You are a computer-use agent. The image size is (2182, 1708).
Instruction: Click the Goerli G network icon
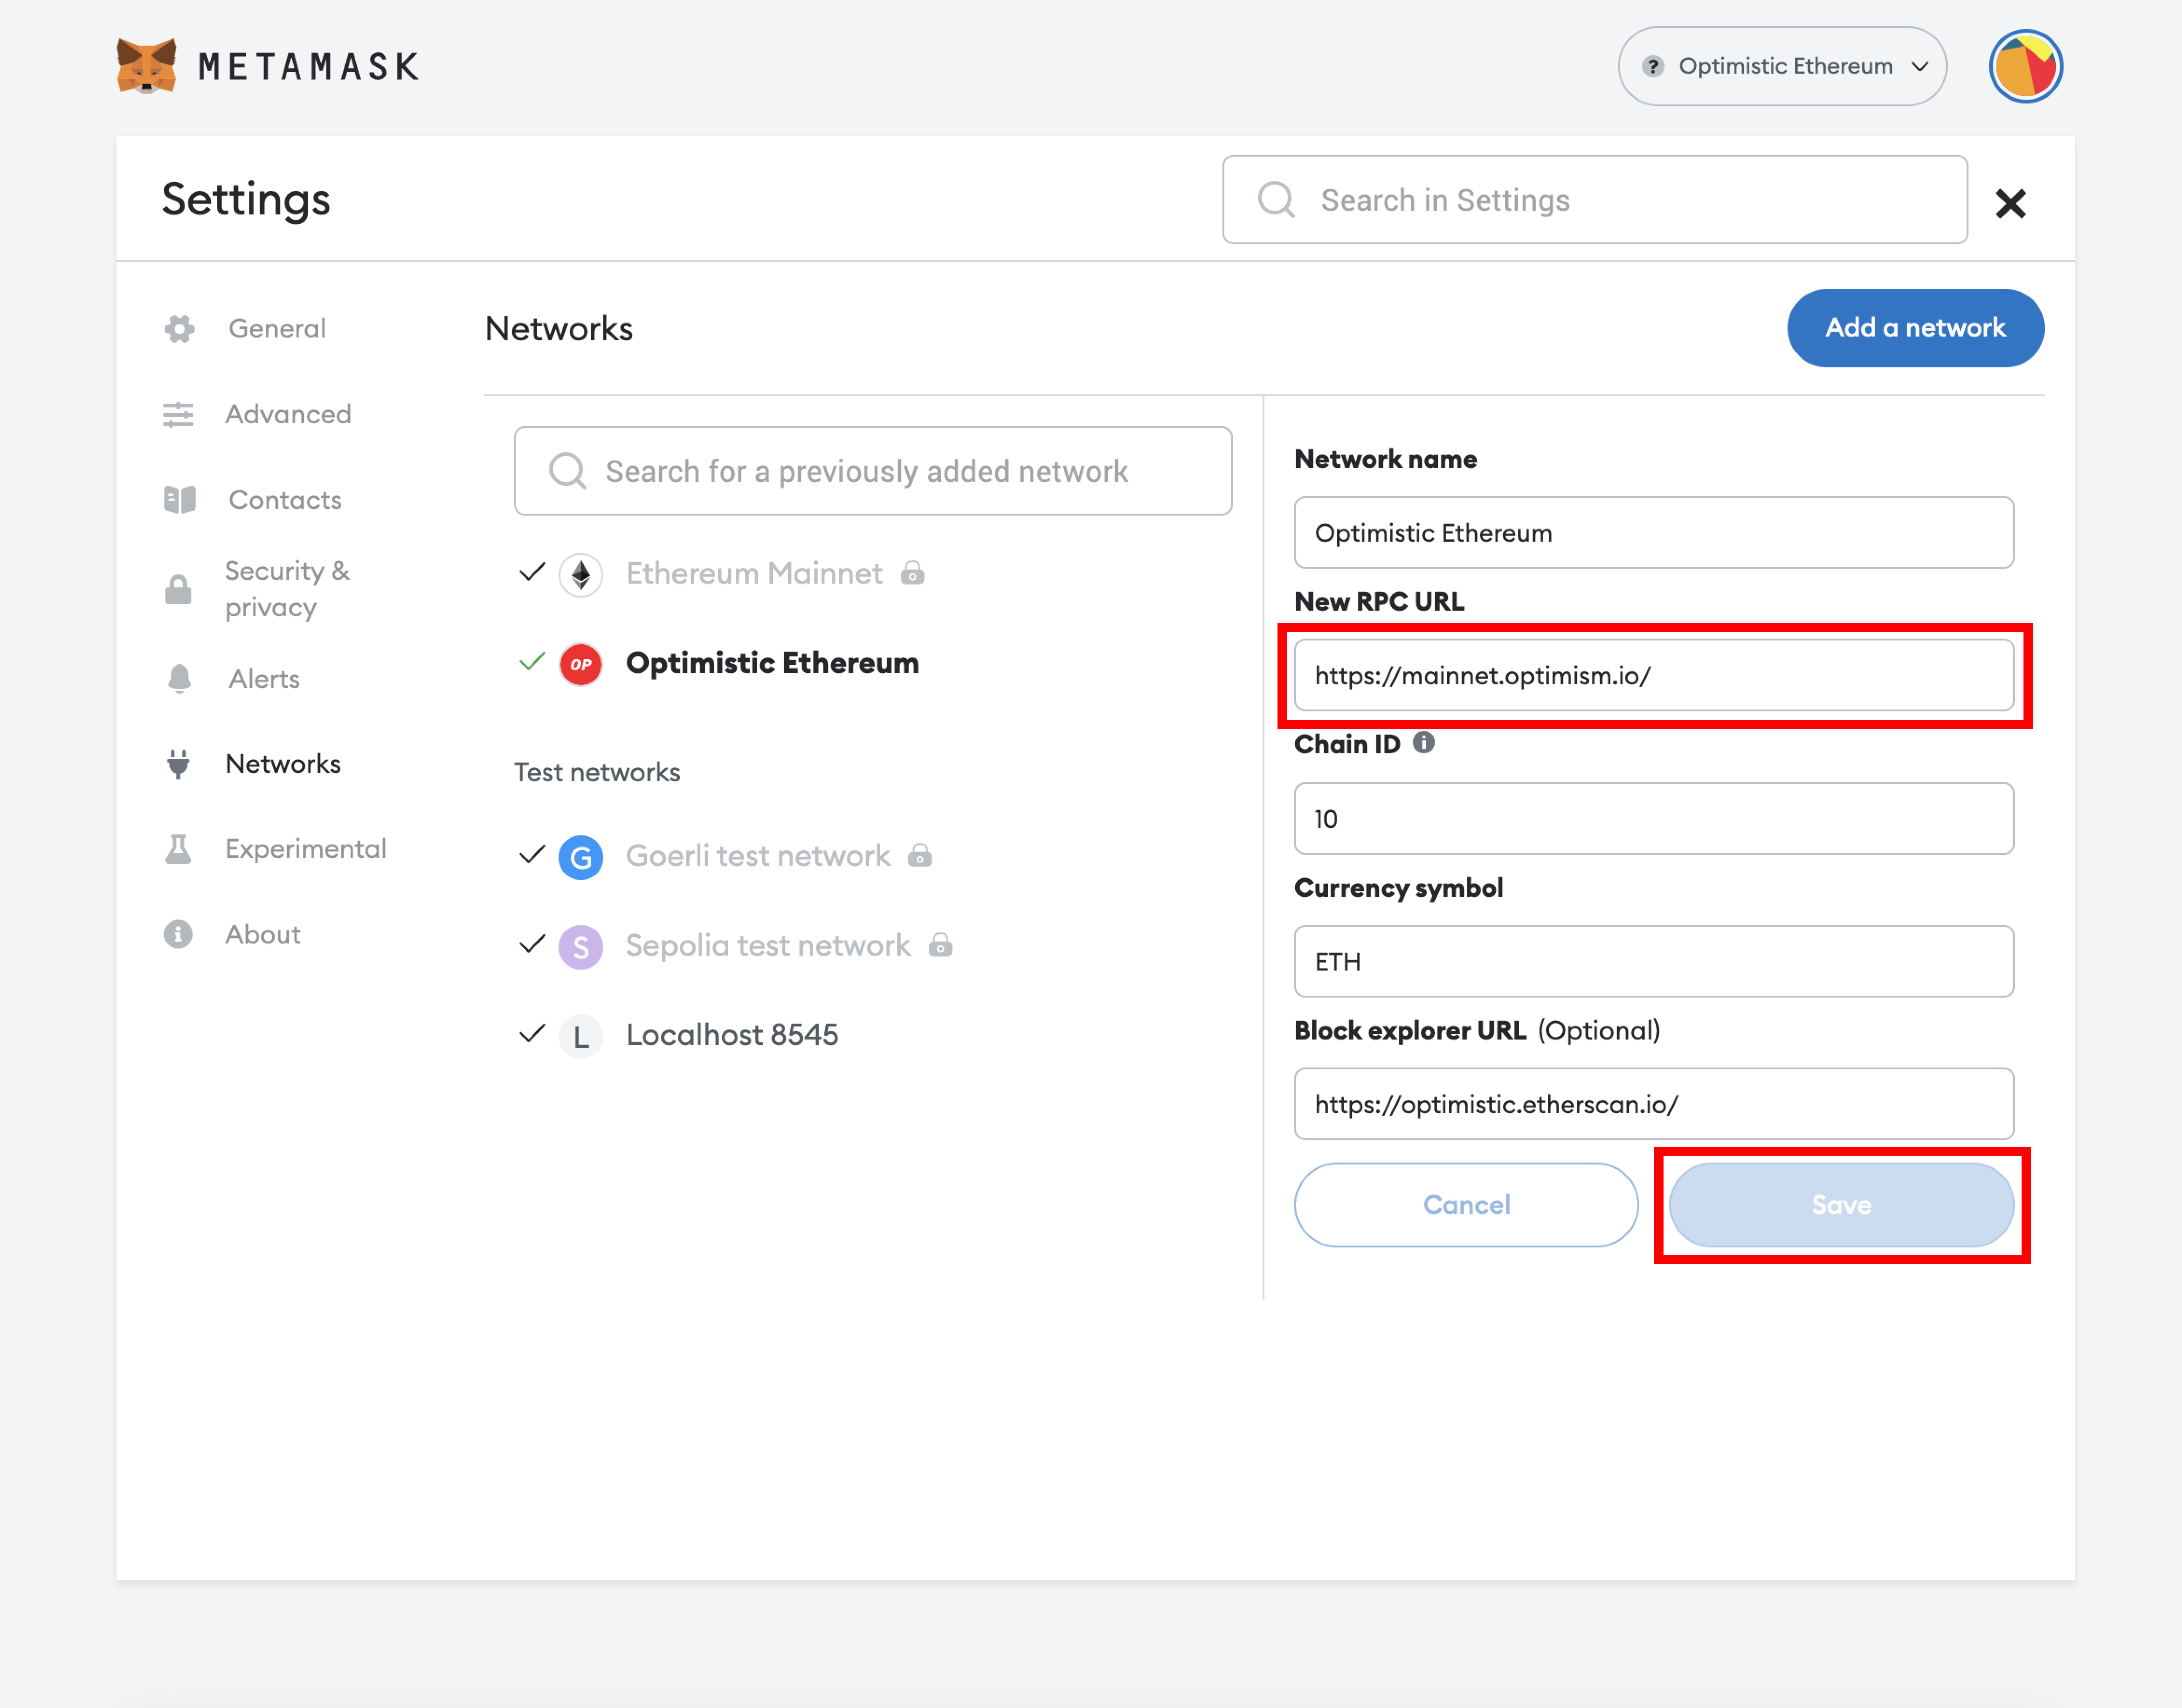click(581, 857)
